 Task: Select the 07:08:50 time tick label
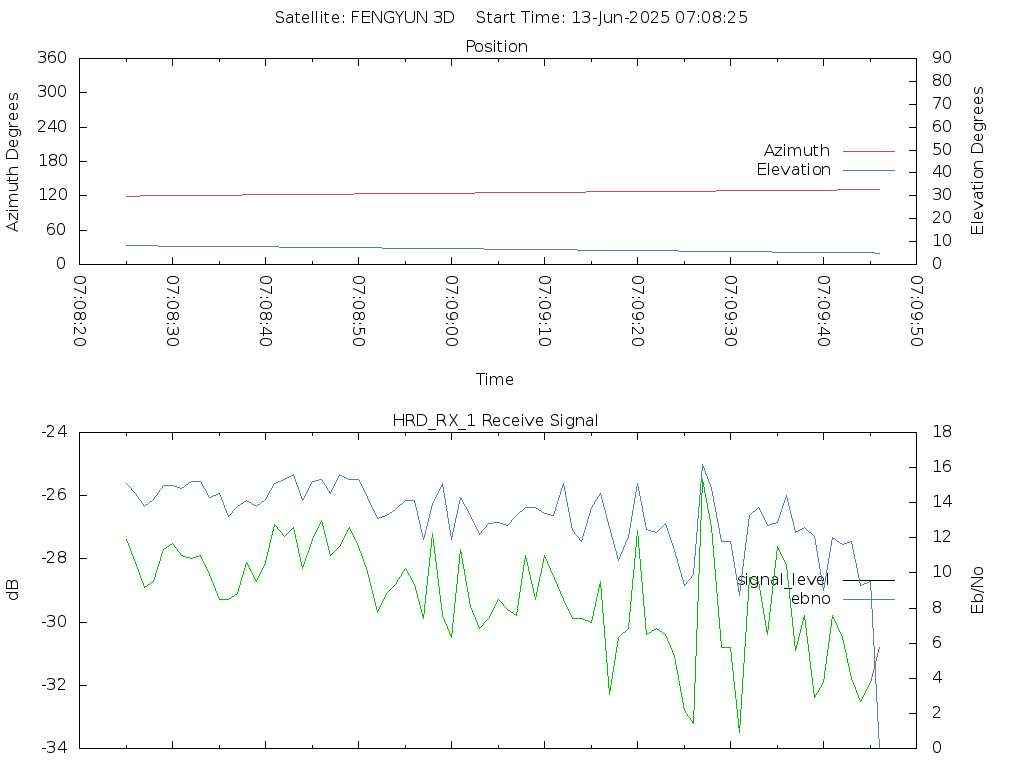click(x=359, y=311)
